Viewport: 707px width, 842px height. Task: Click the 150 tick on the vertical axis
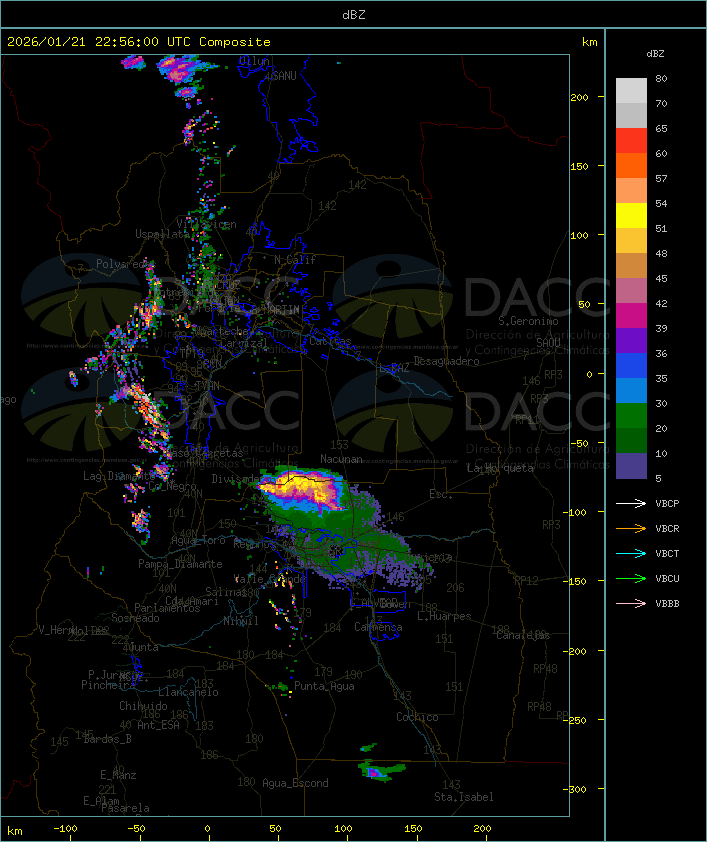tap(579, 166)
